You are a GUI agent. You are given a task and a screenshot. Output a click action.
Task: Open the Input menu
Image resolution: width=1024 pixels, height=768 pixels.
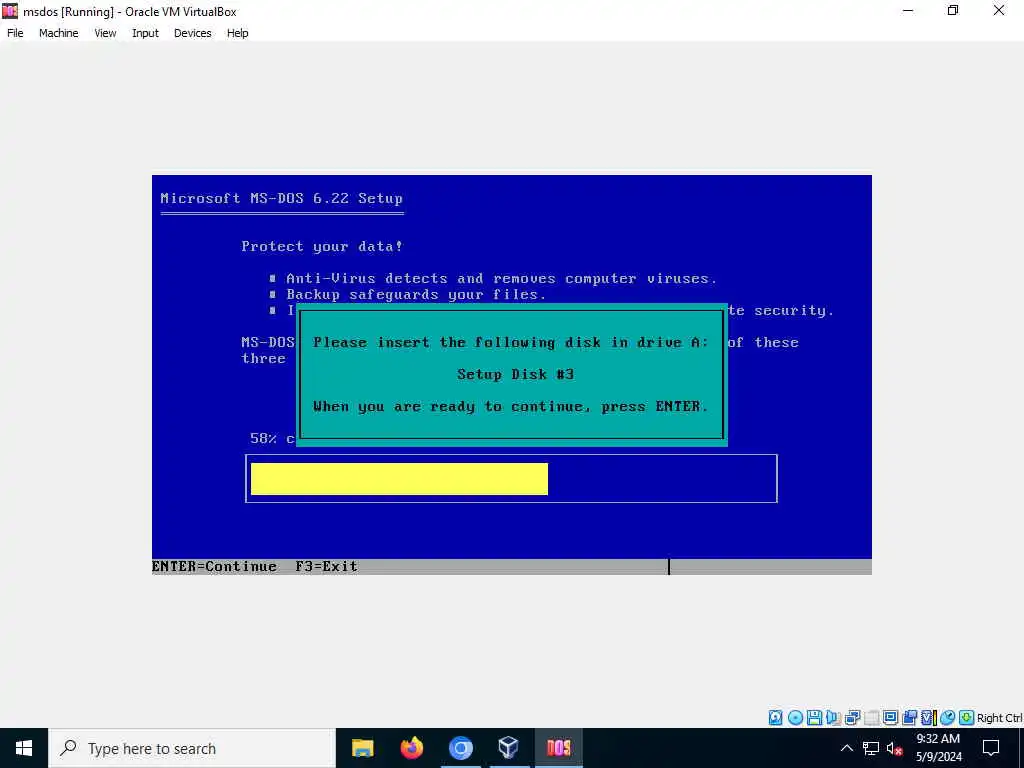pyautogui.click(x=145, y=33)
